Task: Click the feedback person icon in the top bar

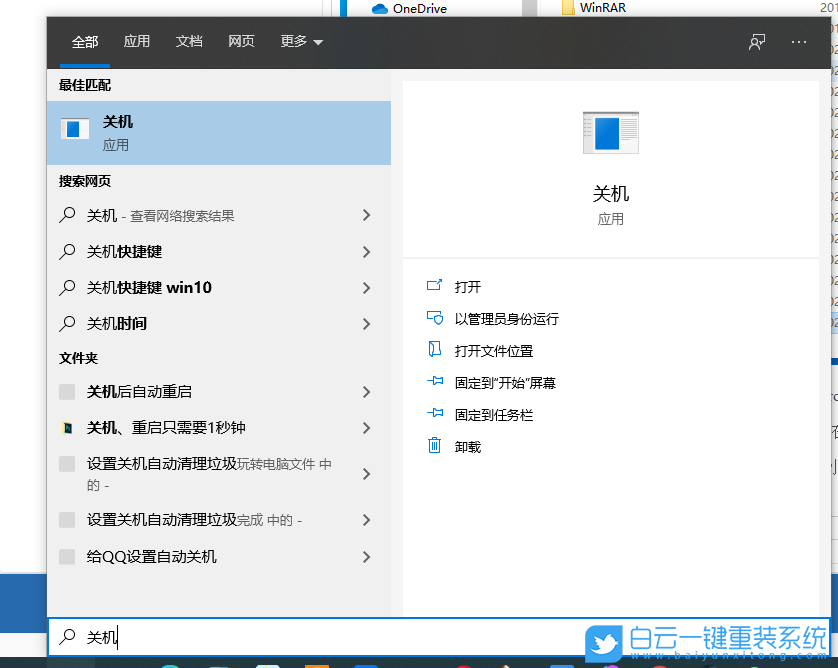Action: pos(756,42)
